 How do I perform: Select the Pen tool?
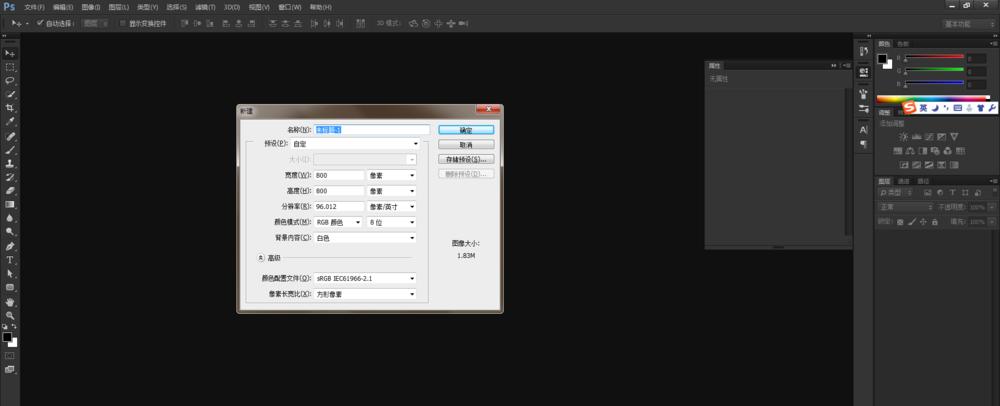(x=10, y=247)
